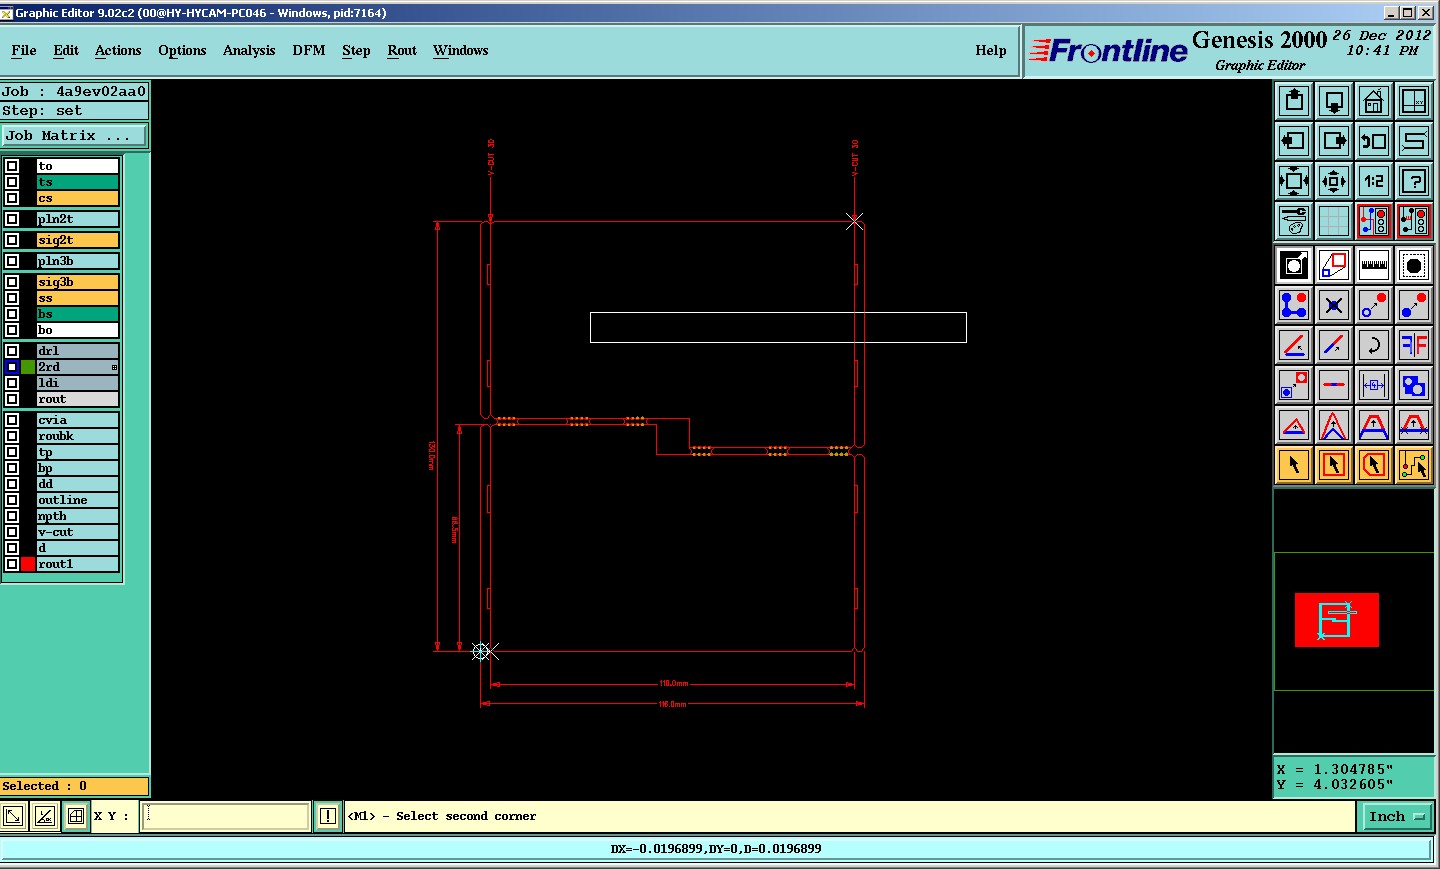
Task: Toggle the checkbox for layer 'rout1'
Action: click(12, 564)
